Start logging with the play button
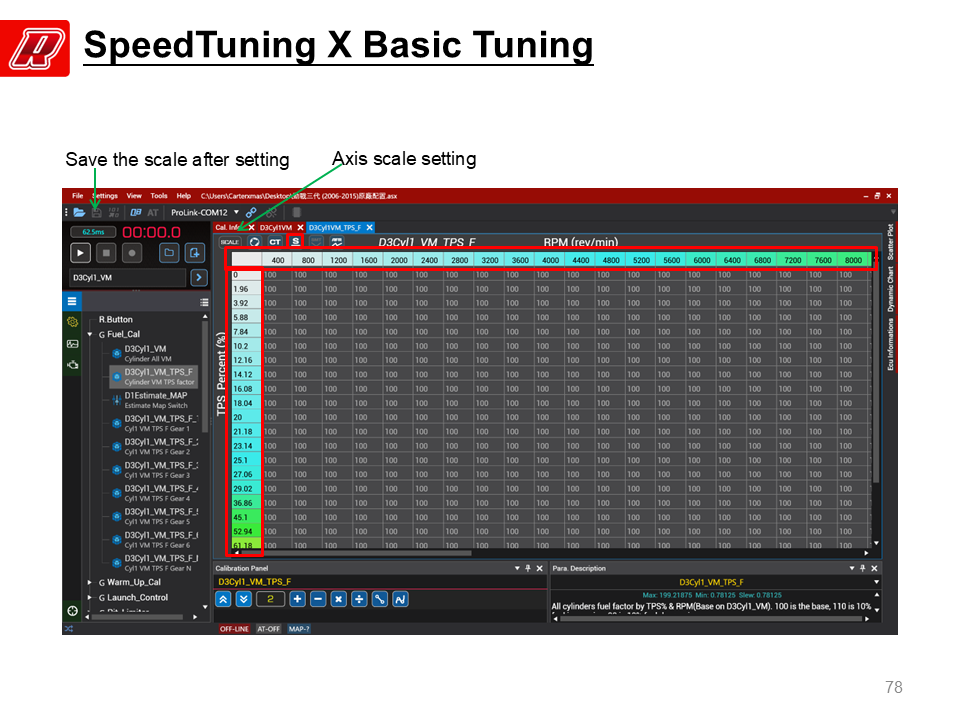 point(80,252)
